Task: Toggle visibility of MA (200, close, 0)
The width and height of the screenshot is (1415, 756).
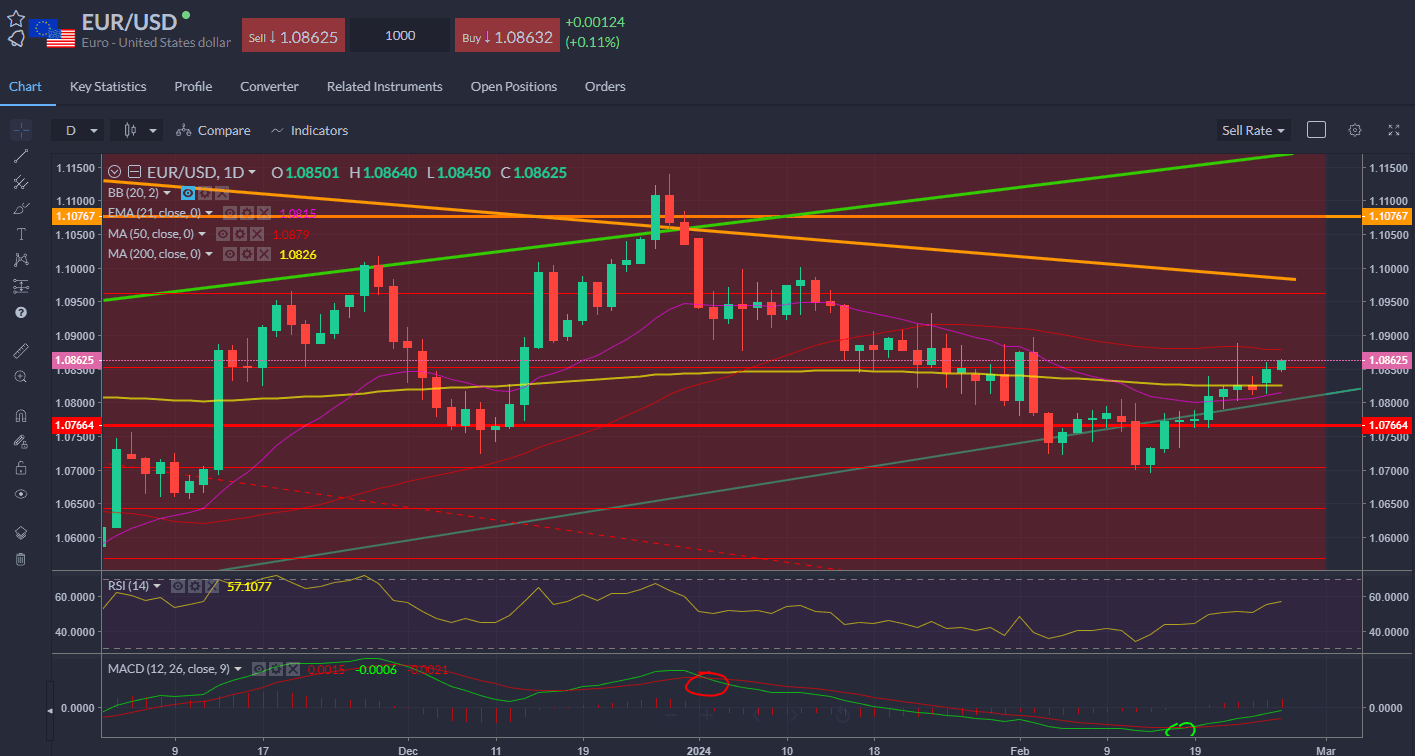Action: (x=230, y=254)
